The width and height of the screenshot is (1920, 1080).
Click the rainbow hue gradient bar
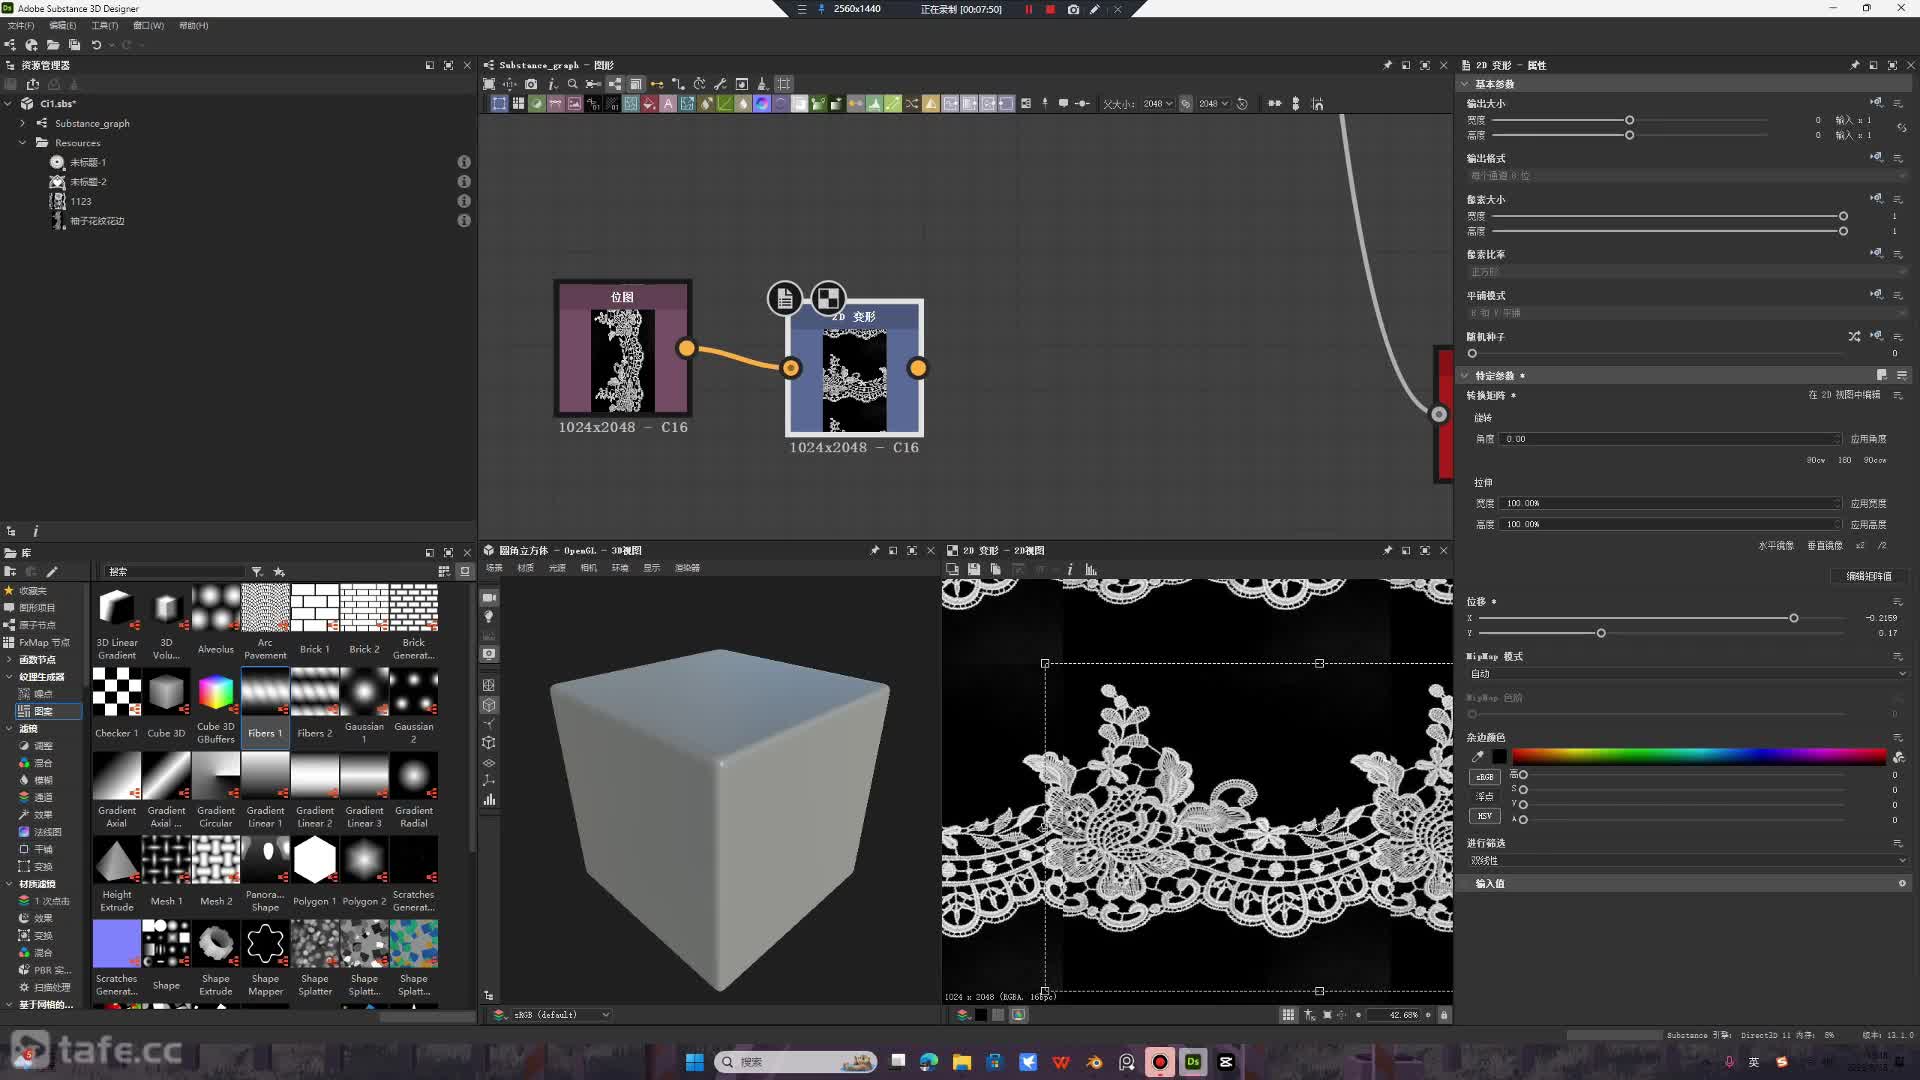tap(1698, 756)
